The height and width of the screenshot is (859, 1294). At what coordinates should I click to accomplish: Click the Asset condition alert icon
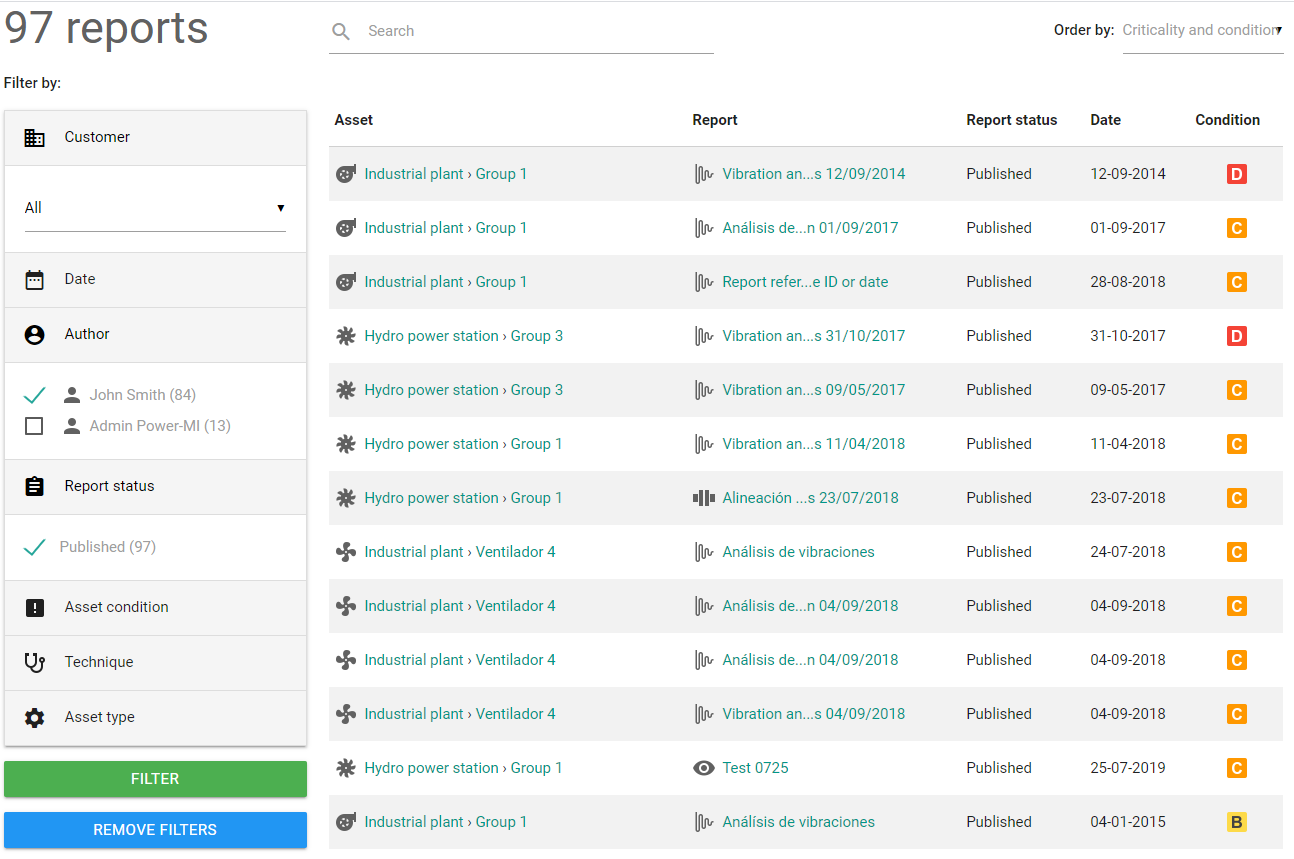pos(35,608)
